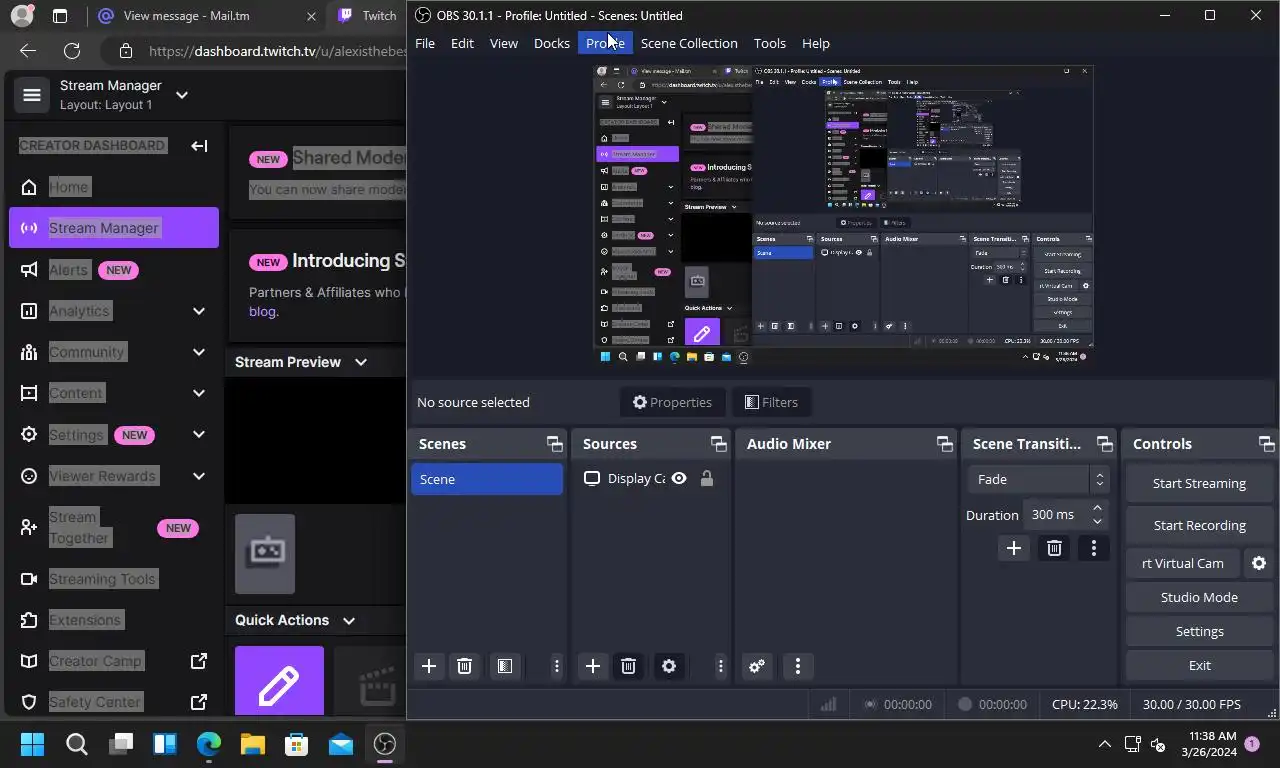Open advanced audio properties gears icon
1280x768 pixels.
(757, 666)
